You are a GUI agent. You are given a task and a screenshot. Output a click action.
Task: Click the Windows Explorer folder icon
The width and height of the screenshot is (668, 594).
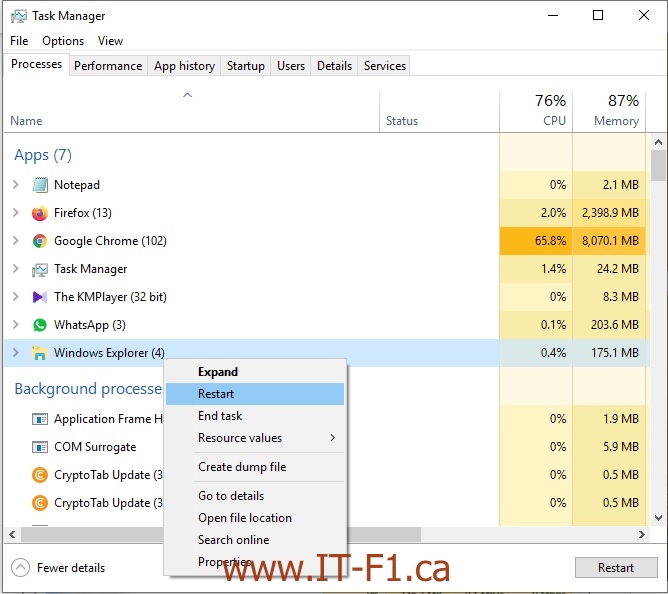40,353
